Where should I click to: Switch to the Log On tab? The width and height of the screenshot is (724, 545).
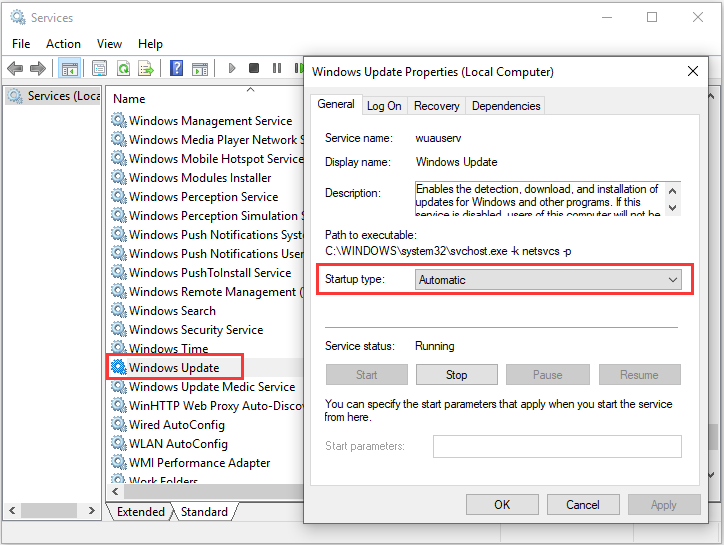click(384, 106)
